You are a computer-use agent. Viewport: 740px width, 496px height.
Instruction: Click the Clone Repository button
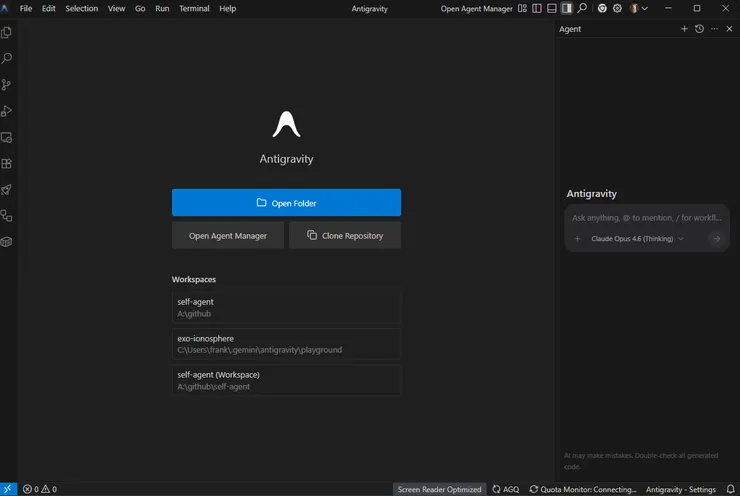click(x=345, y=235)
